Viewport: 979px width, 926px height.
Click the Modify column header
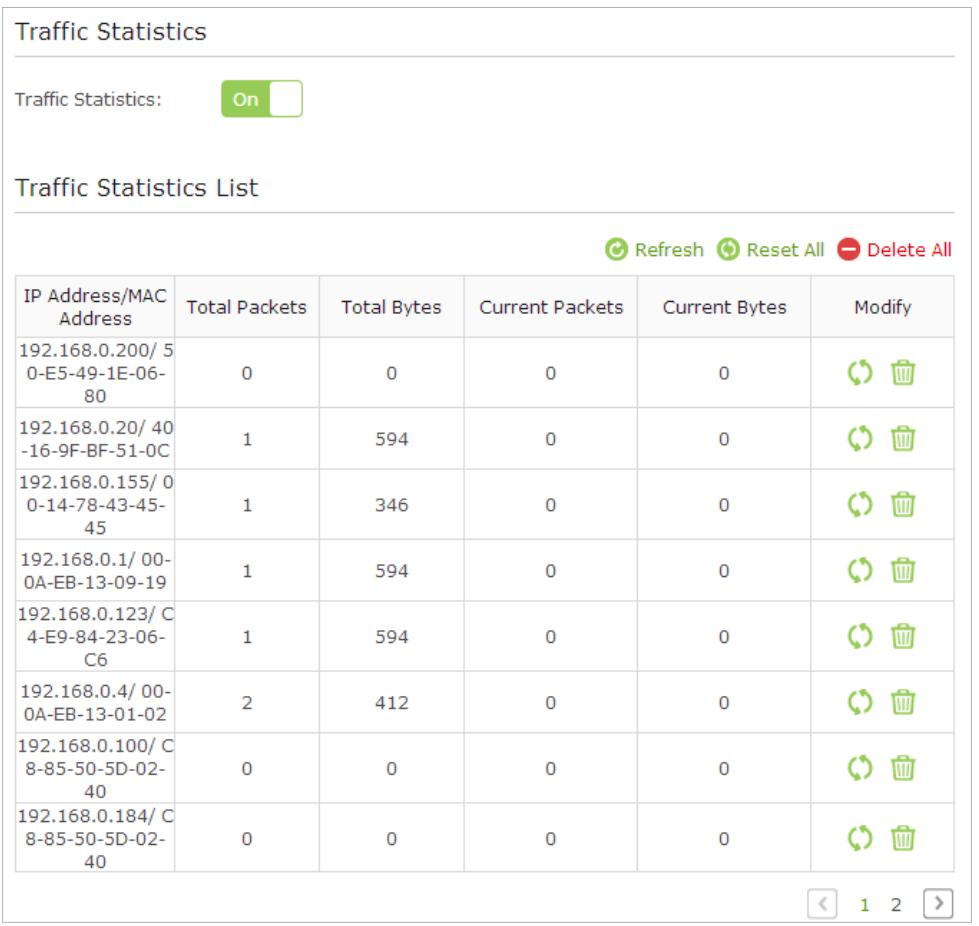click(882, 307)
